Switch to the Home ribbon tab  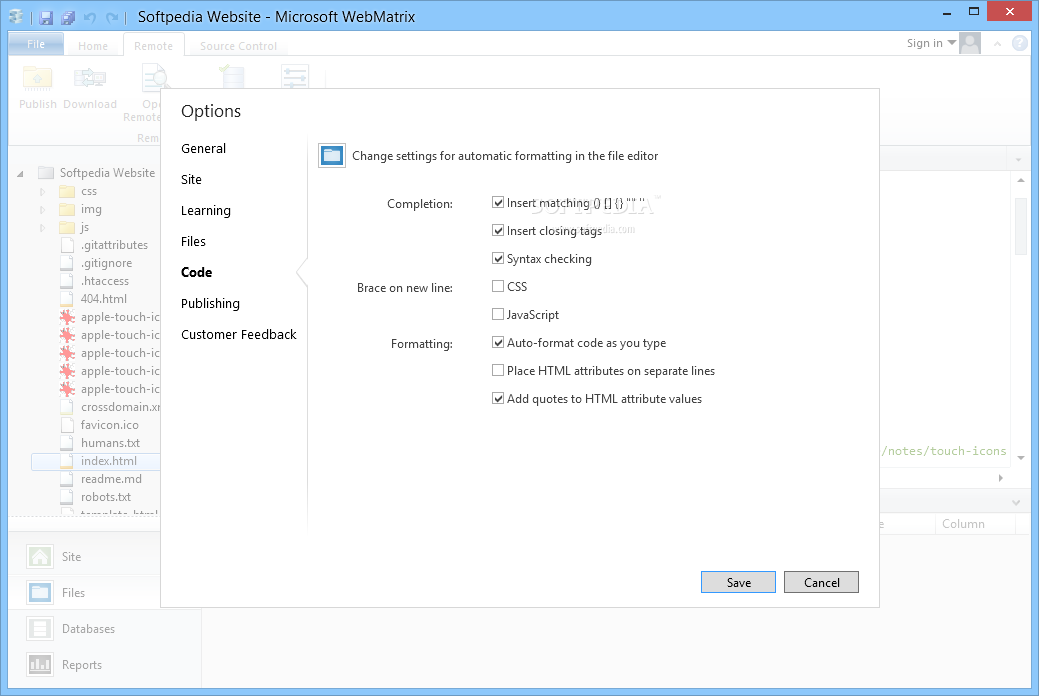(x=93, y=46)
